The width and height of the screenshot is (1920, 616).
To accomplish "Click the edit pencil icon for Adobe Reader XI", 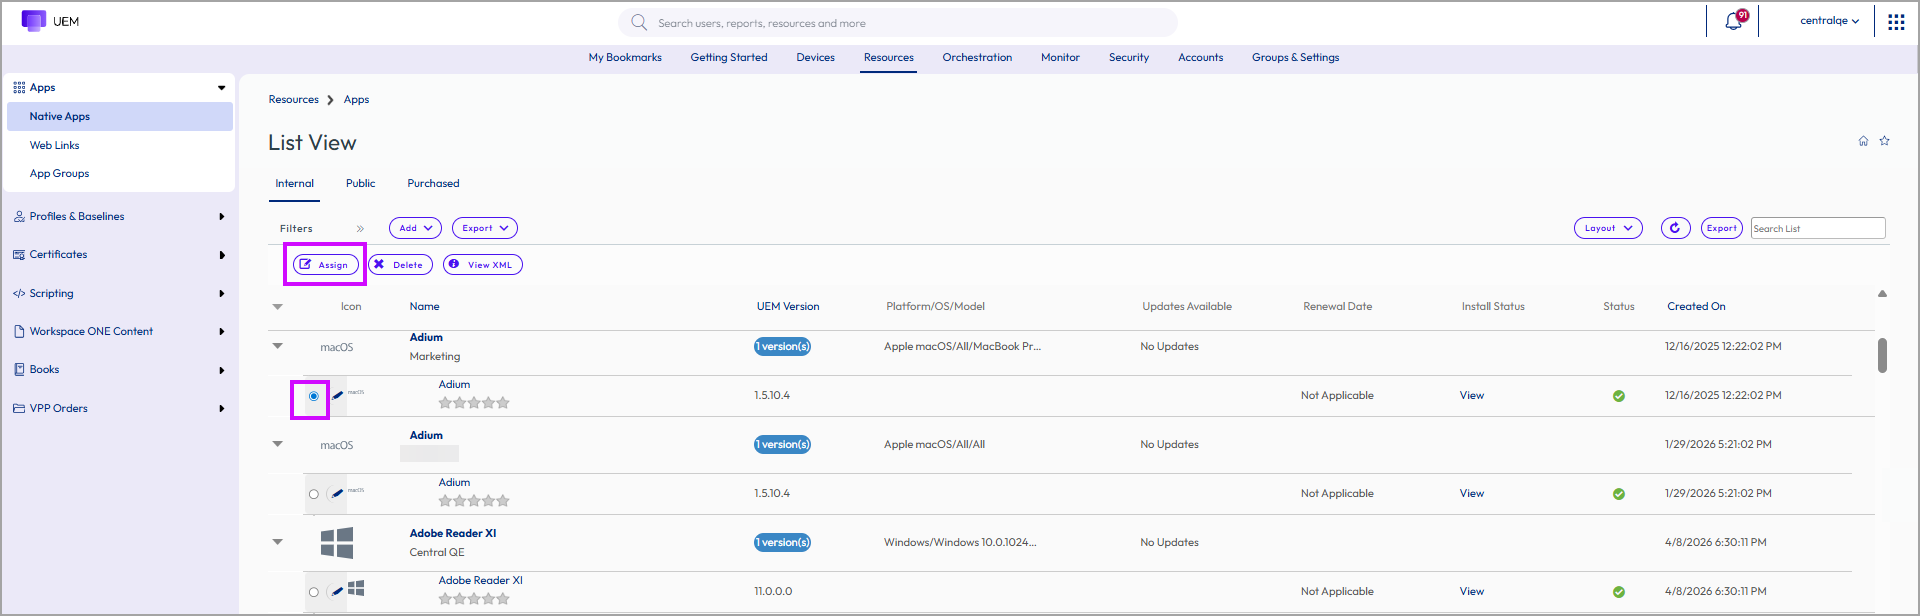I will (x=337, y=591).
